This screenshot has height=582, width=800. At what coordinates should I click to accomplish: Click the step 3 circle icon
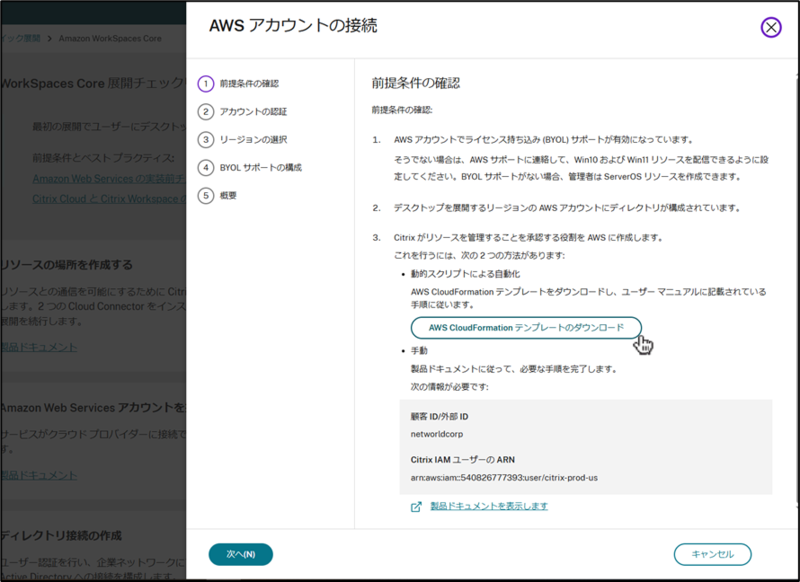206,140
